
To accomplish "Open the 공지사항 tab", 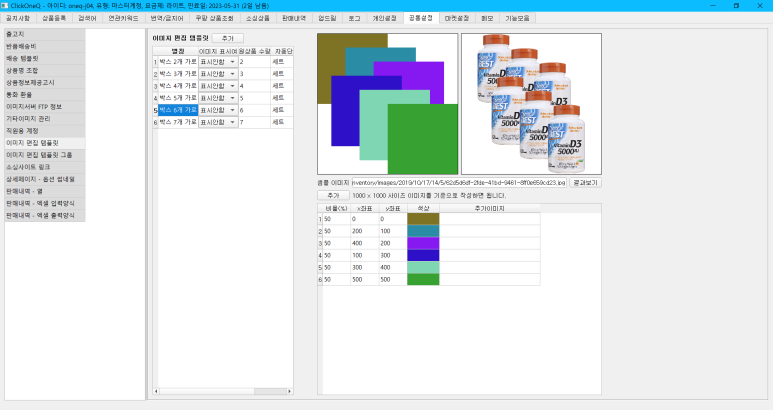I will pyautogui.click(x=18, y=18).
